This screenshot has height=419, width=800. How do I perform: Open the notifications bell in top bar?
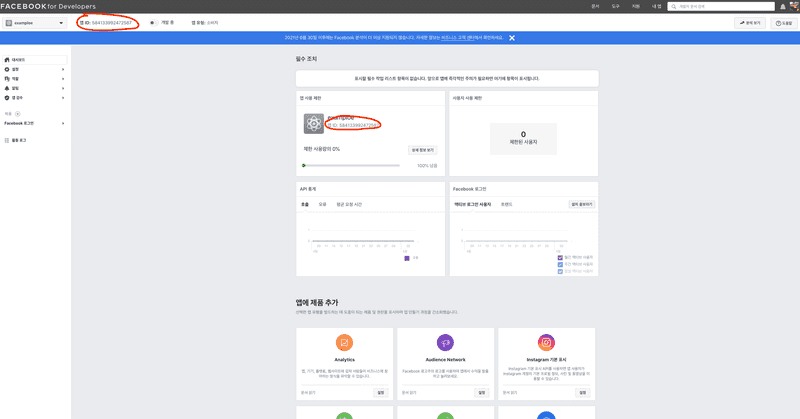point(783,7)
